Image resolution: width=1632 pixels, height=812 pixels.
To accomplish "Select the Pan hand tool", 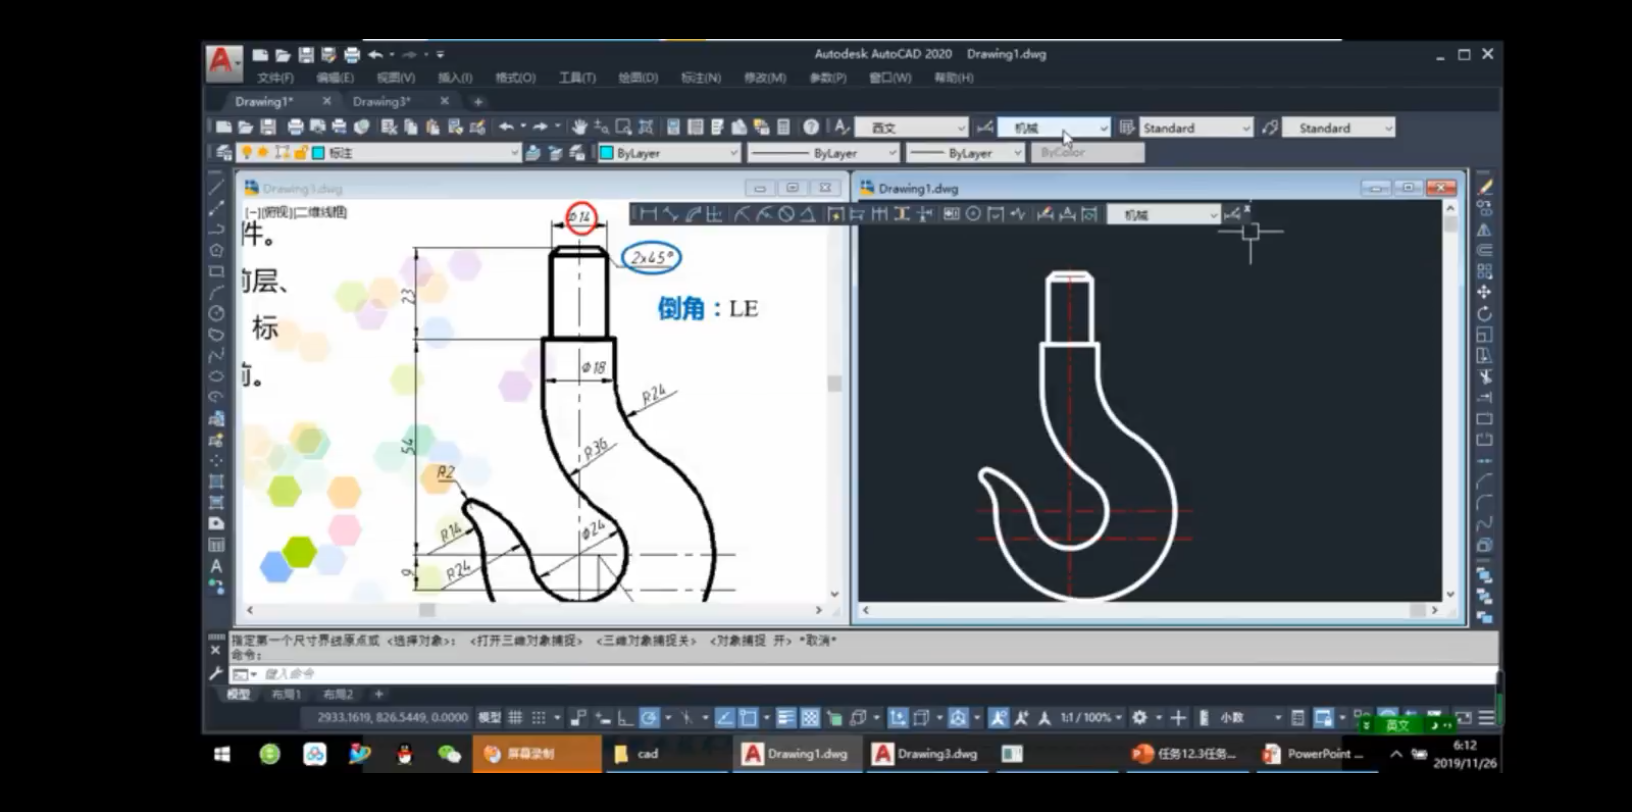I will (579, 127).
